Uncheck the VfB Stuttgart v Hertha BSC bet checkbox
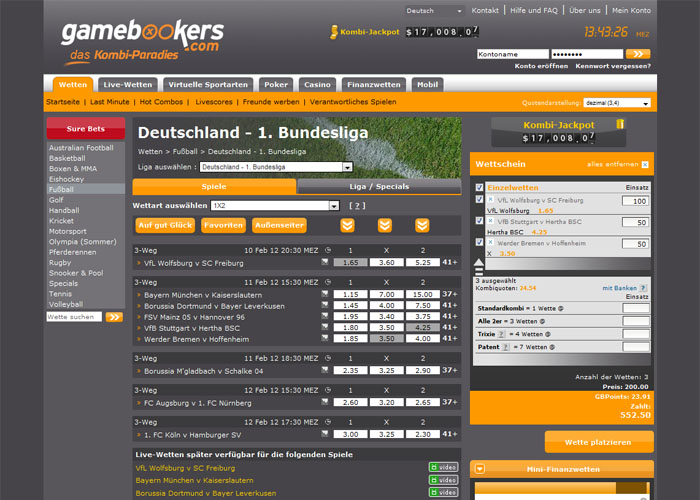 pyautogui.click(x=479, y=221)
